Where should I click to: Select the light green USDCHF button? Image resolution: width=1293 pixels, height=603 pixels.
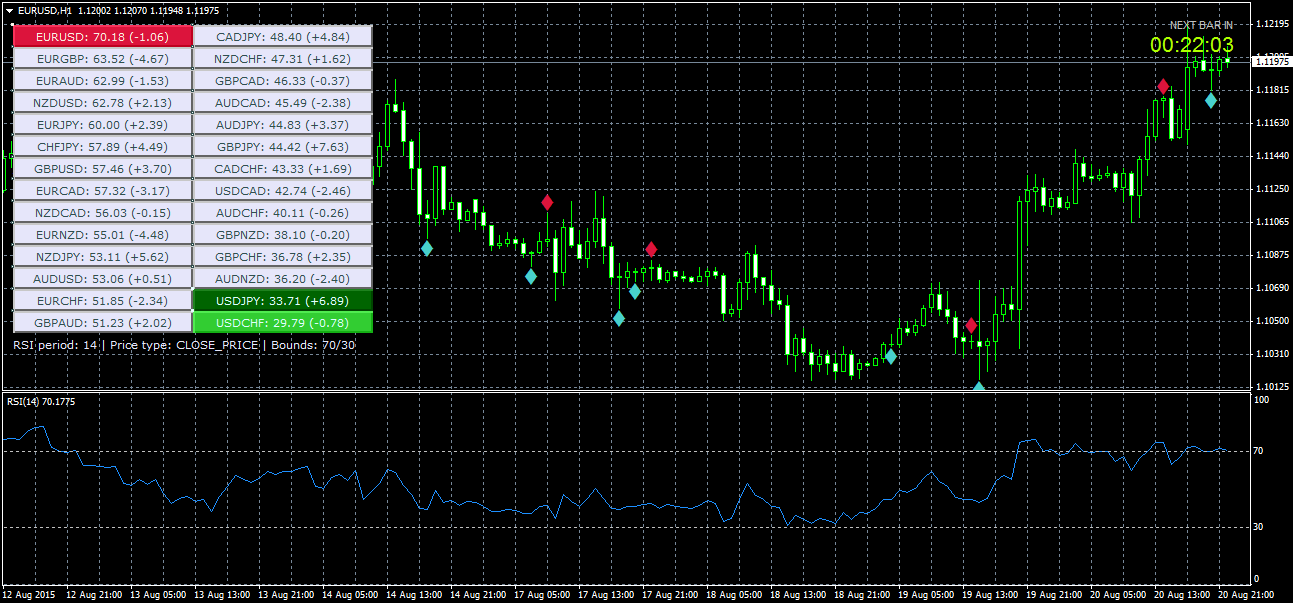tap(282, 322)
